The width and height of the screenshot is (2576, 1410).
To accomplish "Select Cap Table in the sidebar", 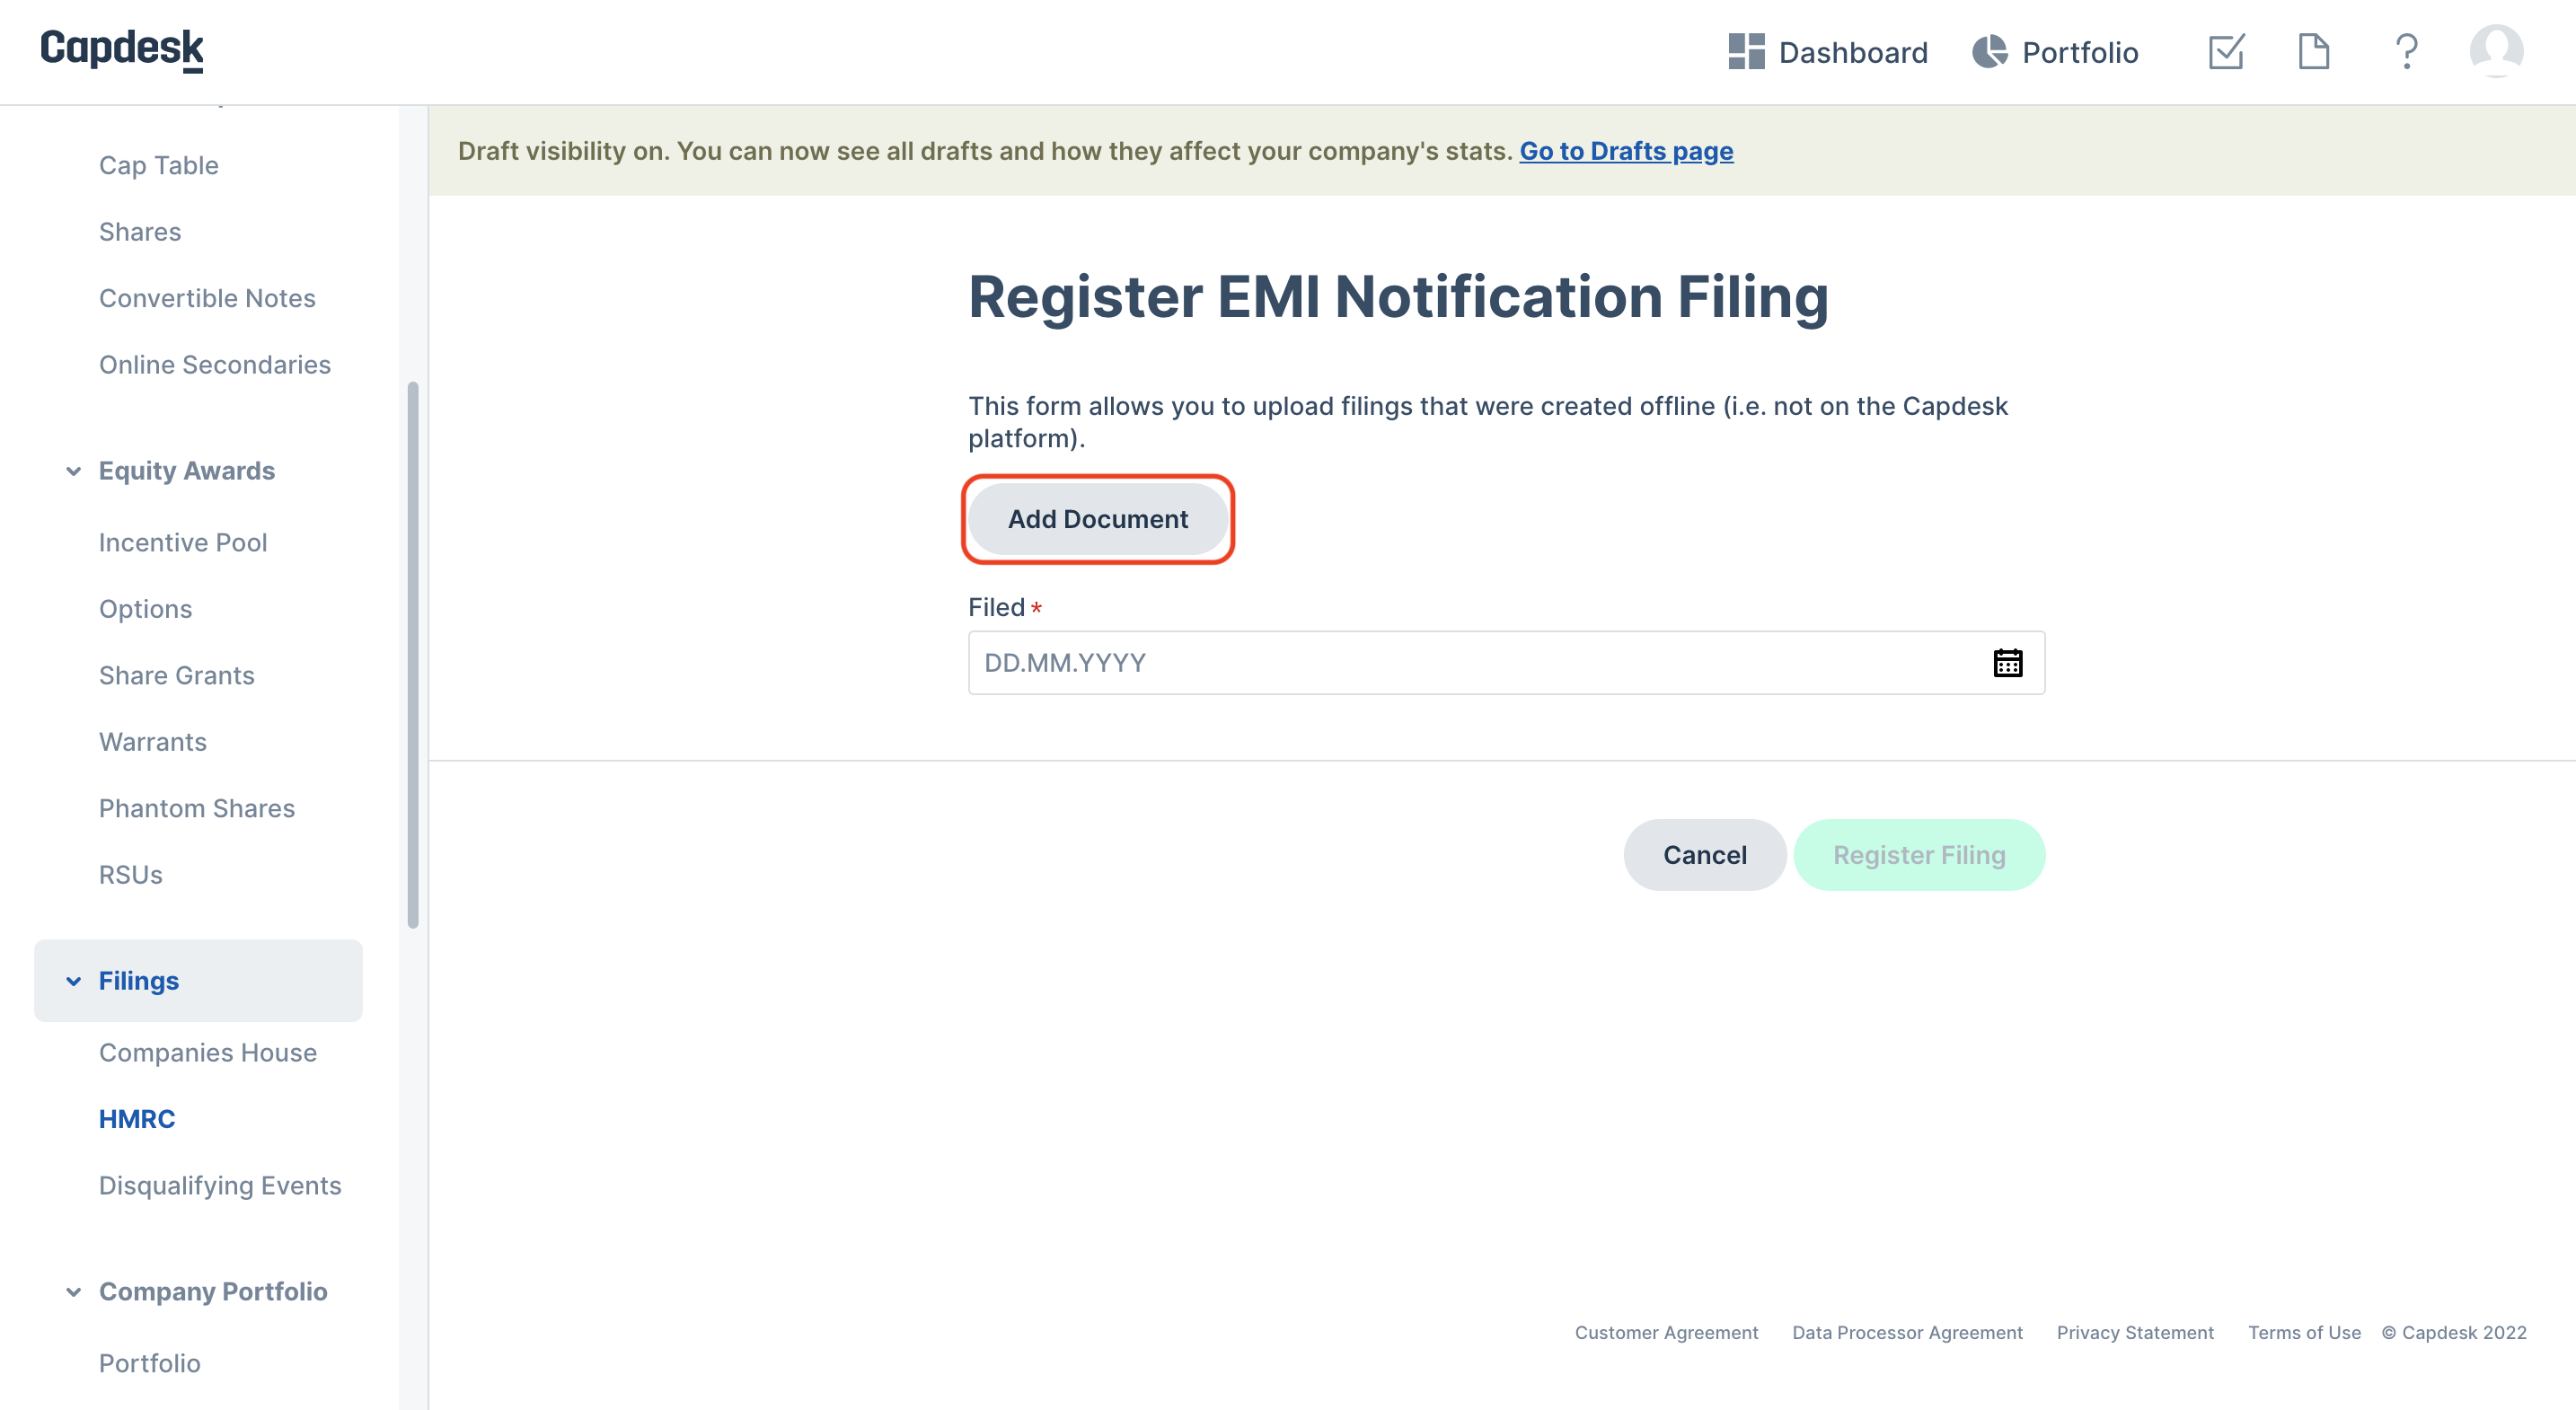I will [x=159, y=165].
